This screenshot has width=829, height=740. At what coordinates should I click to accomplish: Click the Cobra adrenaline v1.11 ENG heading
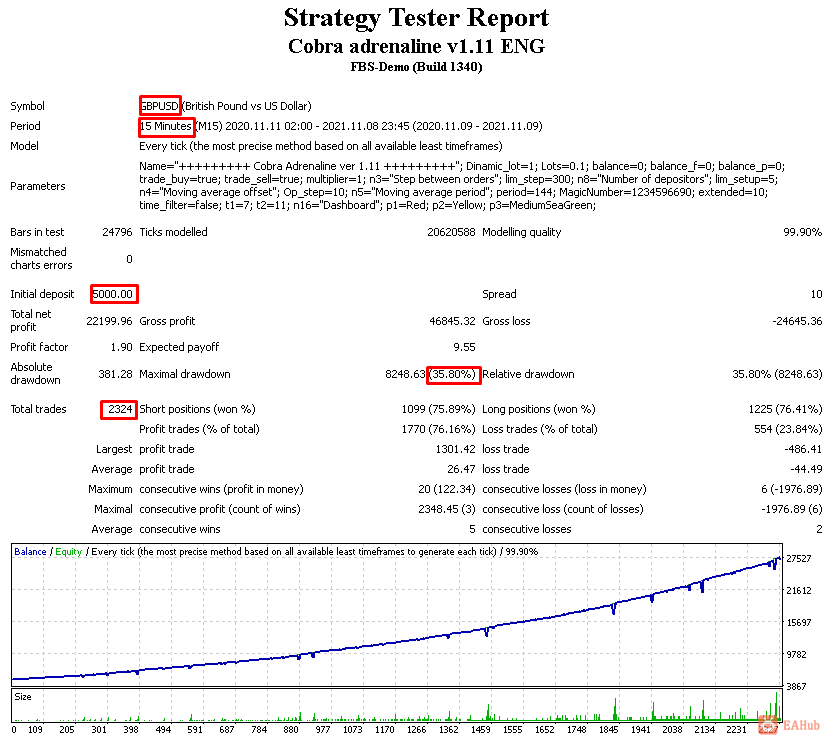(x=416, y=46)
